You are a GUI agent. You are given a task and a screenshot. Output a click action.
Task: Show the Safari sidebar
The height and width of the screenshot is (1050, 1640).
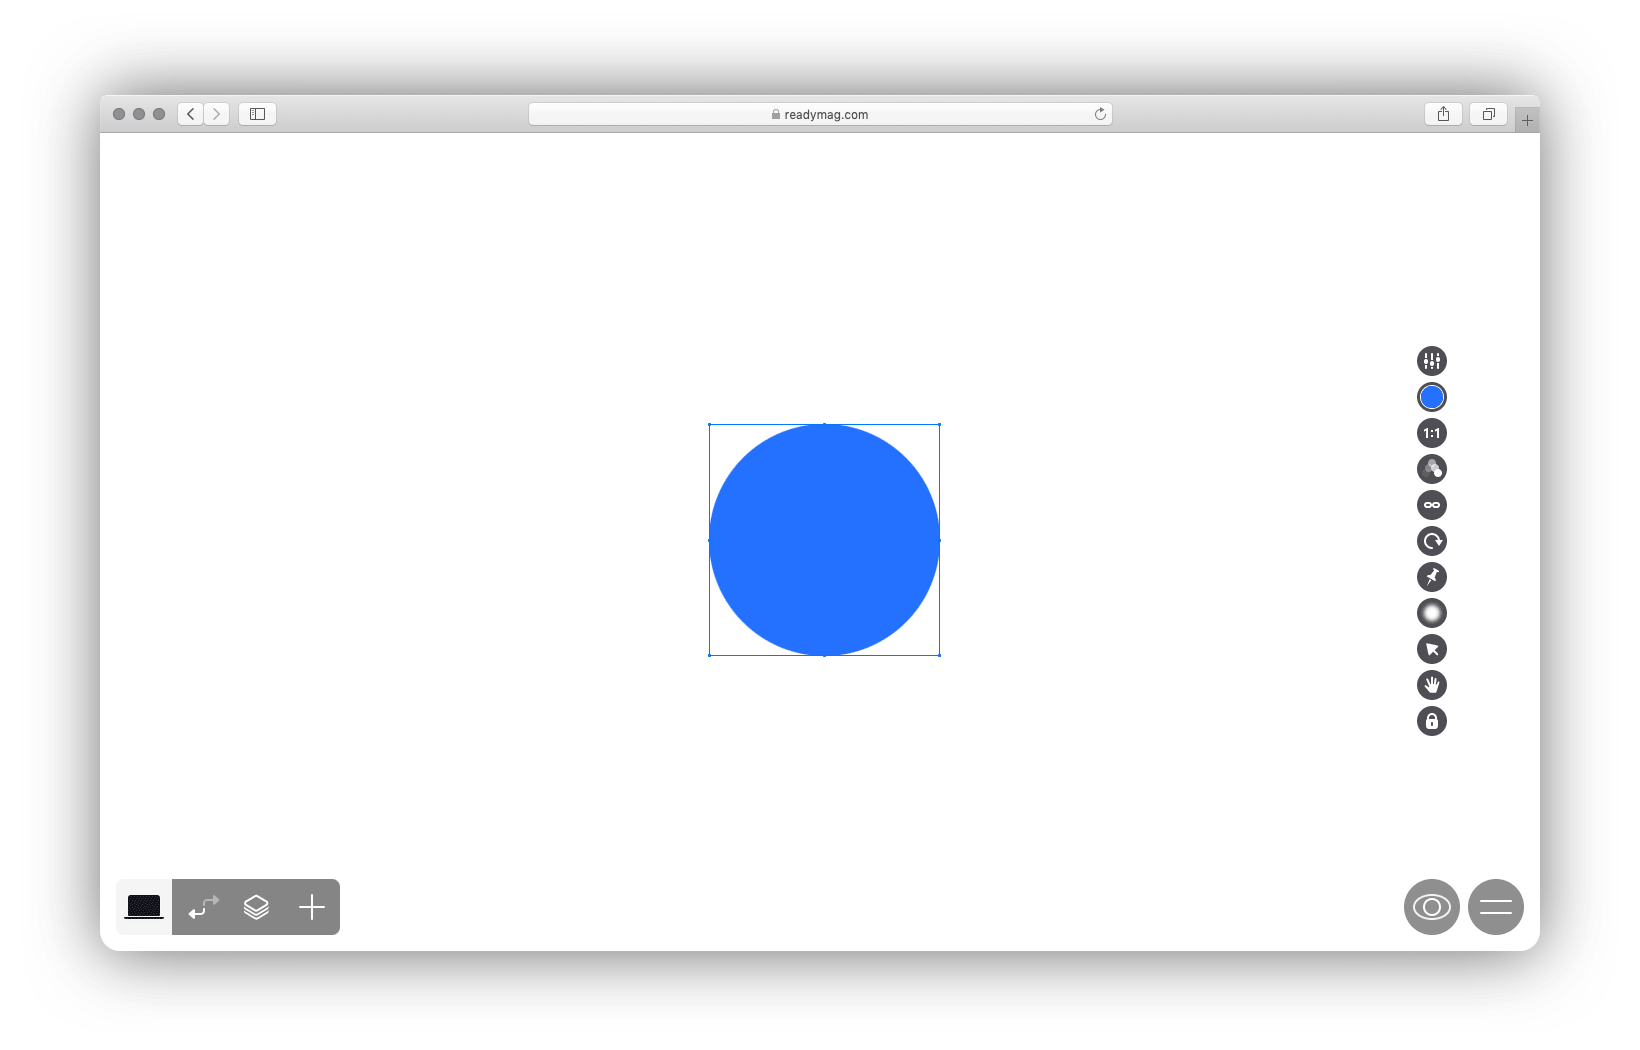point(257,113)
